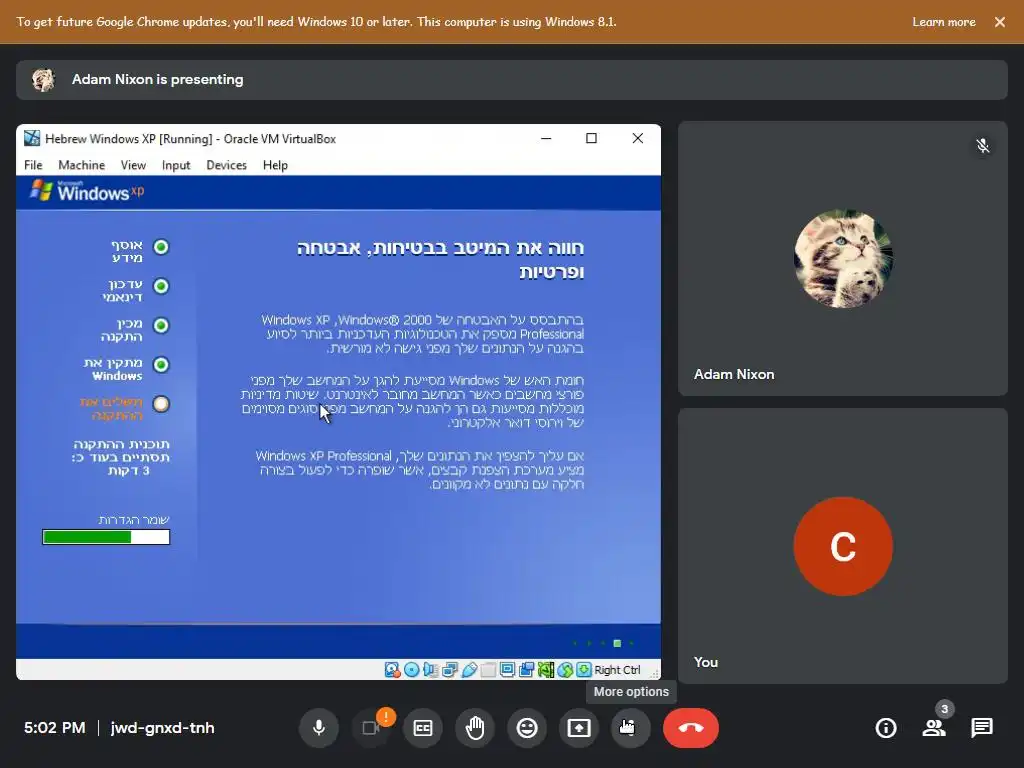Minimize the VirtualBox window
The height and width of the screenshot is (768, 1024).
point(546,138)
